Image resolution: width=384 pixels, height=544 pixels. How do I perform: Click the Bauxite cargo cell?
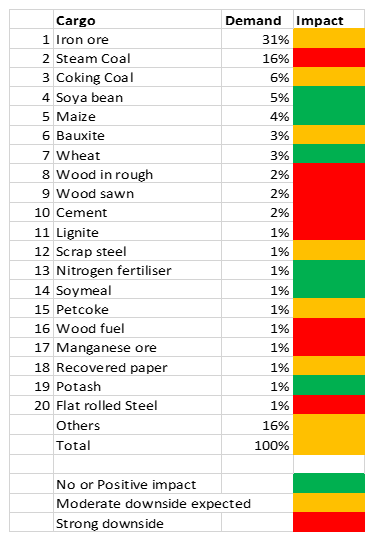click(x=137, y=135)
